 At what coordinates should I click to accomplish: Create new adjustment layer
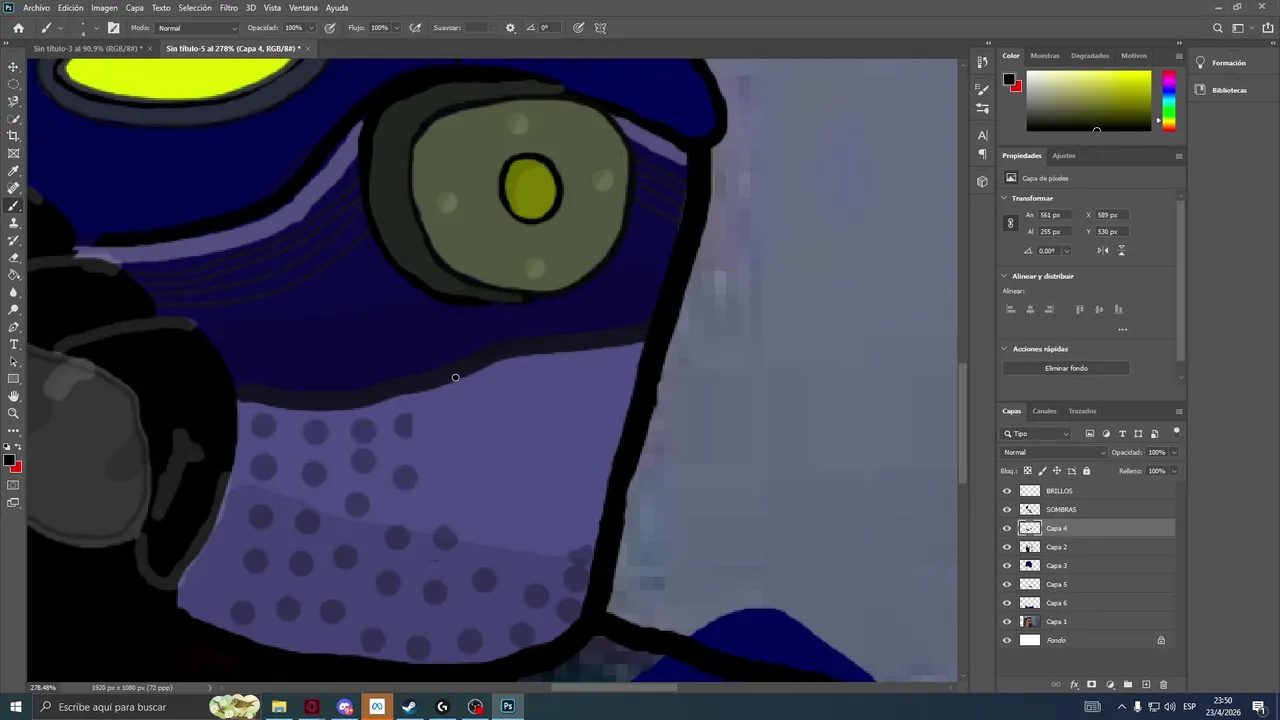point(1110,685)
